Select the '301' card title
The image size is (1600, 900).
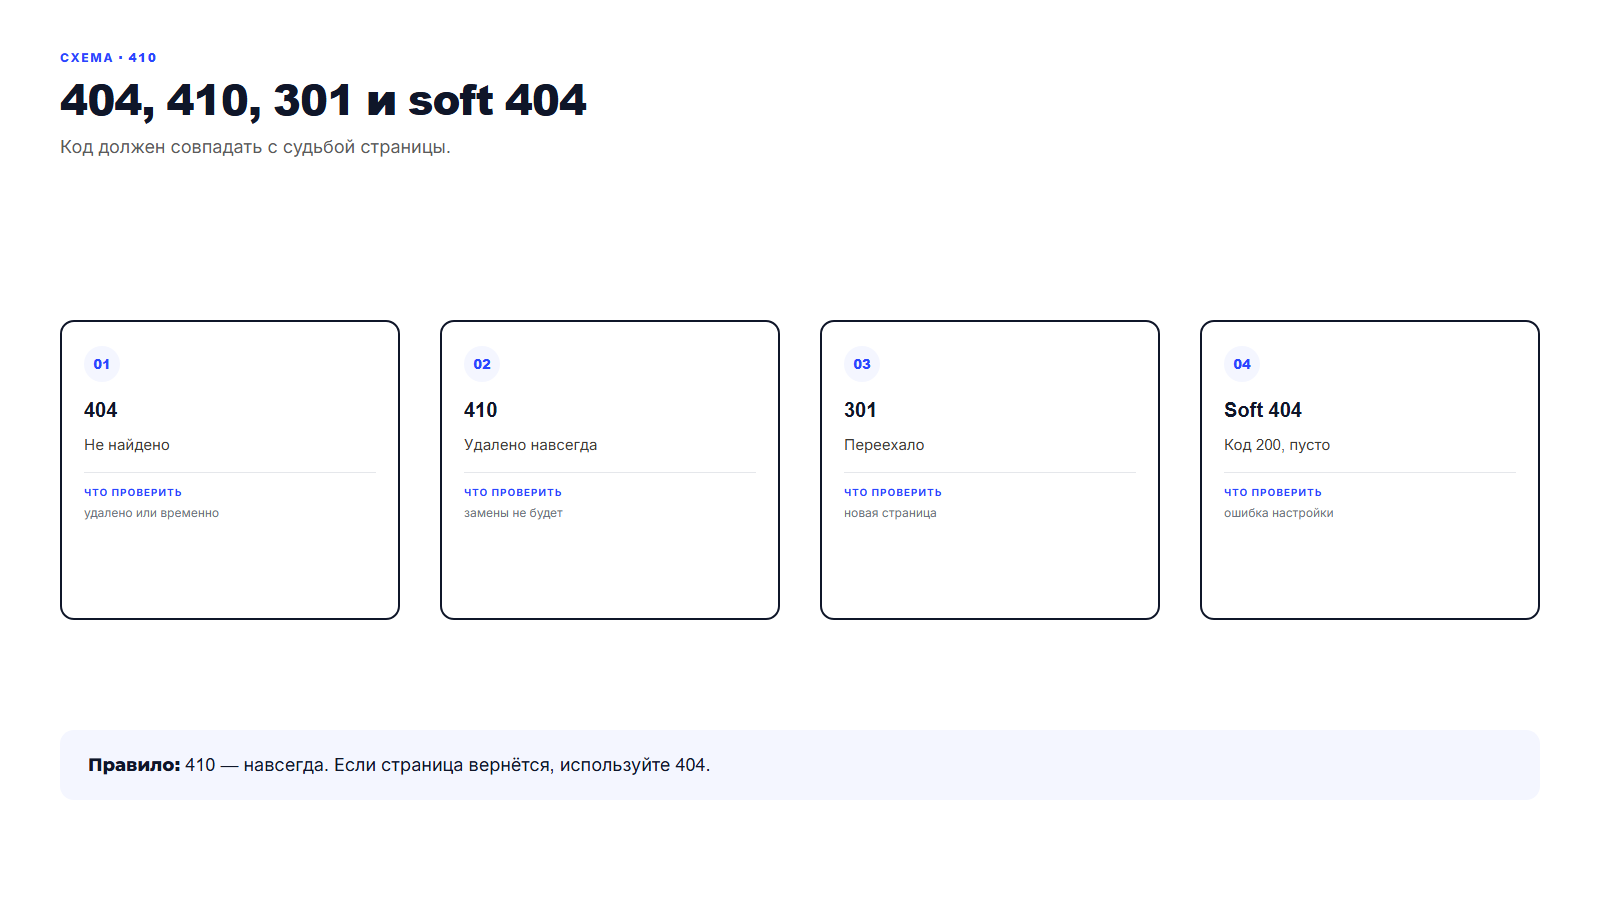click(x=860, y=410)
